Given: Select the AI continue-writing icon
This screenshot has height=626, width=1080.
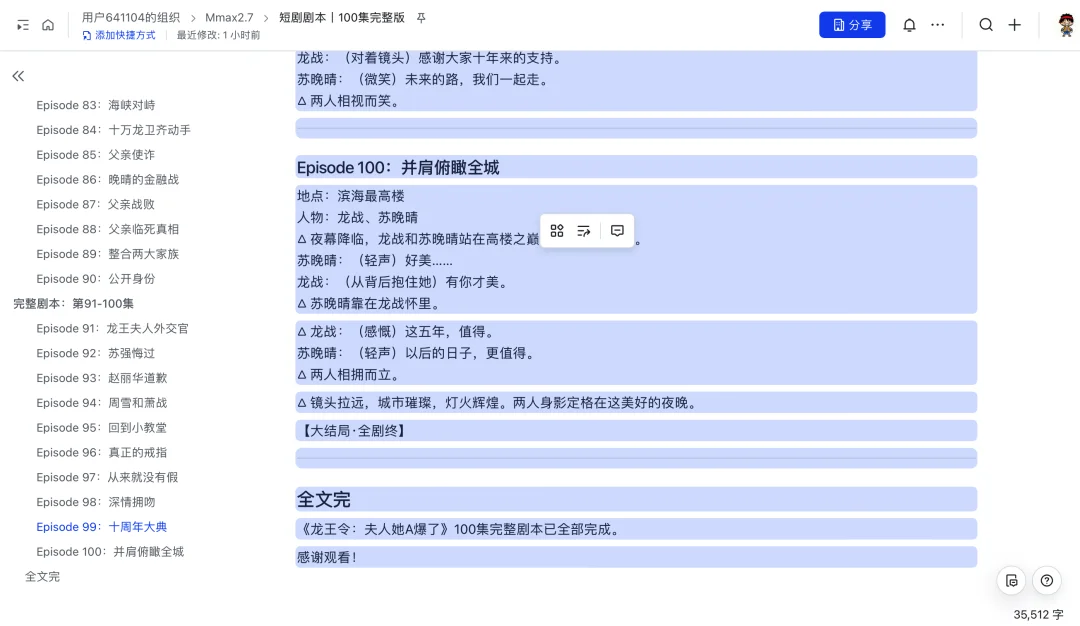Looking at the screenshot, I should point(584,230).
